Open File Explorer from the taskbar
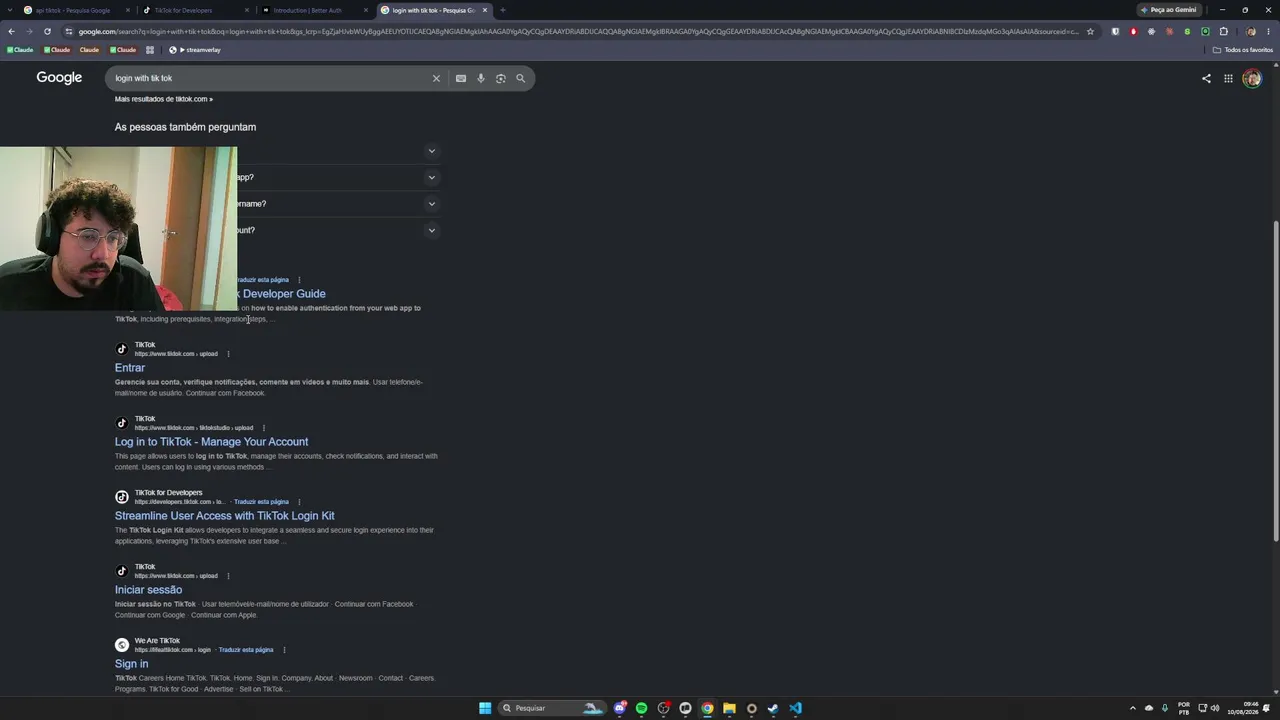 click(729, 708)
